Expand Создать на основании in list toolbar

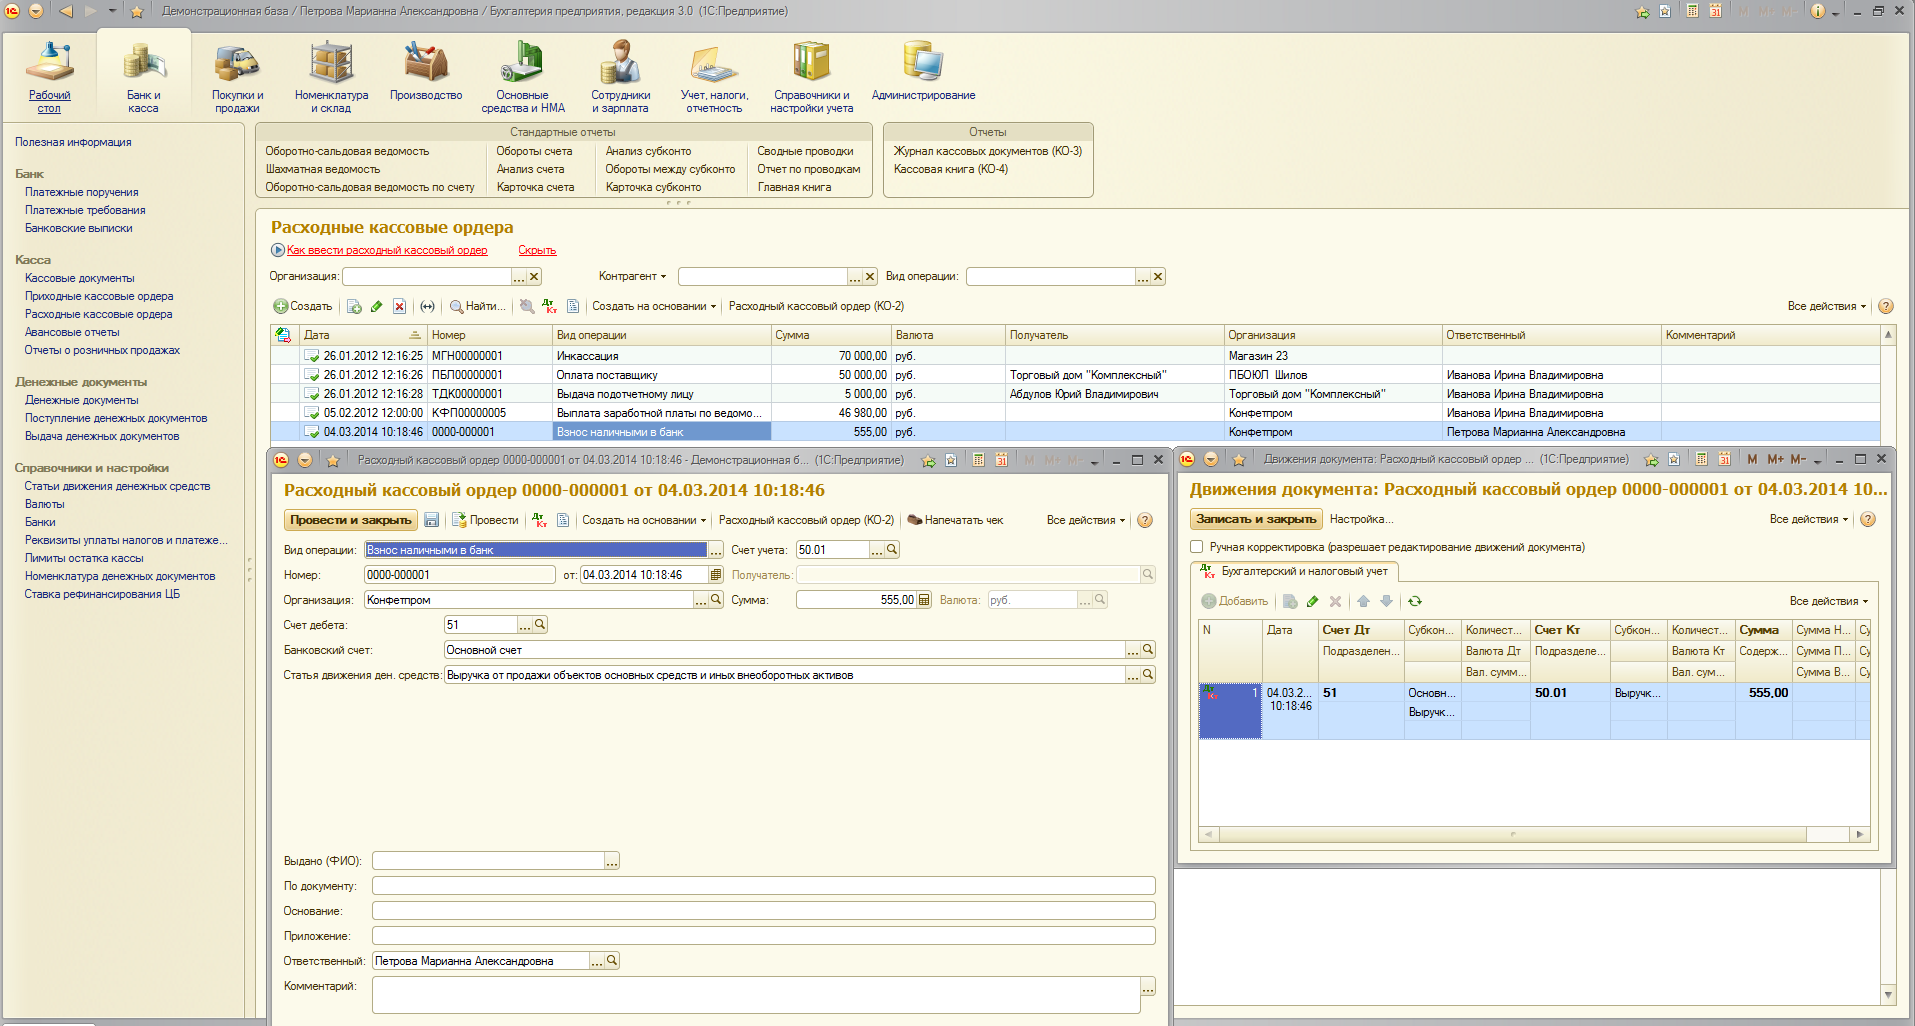point(654,306)
